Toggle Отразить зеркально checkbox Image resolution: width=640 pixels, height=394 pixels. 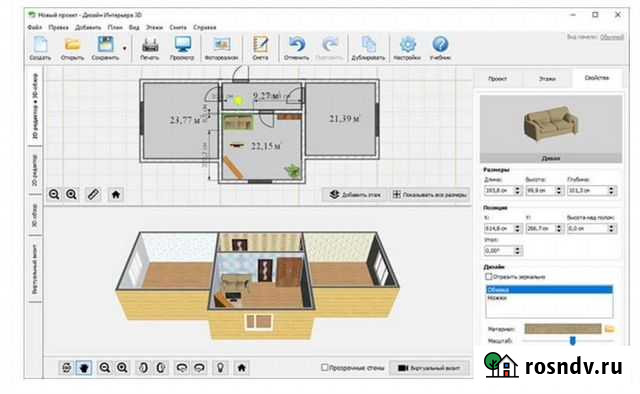tap(489, 276)
